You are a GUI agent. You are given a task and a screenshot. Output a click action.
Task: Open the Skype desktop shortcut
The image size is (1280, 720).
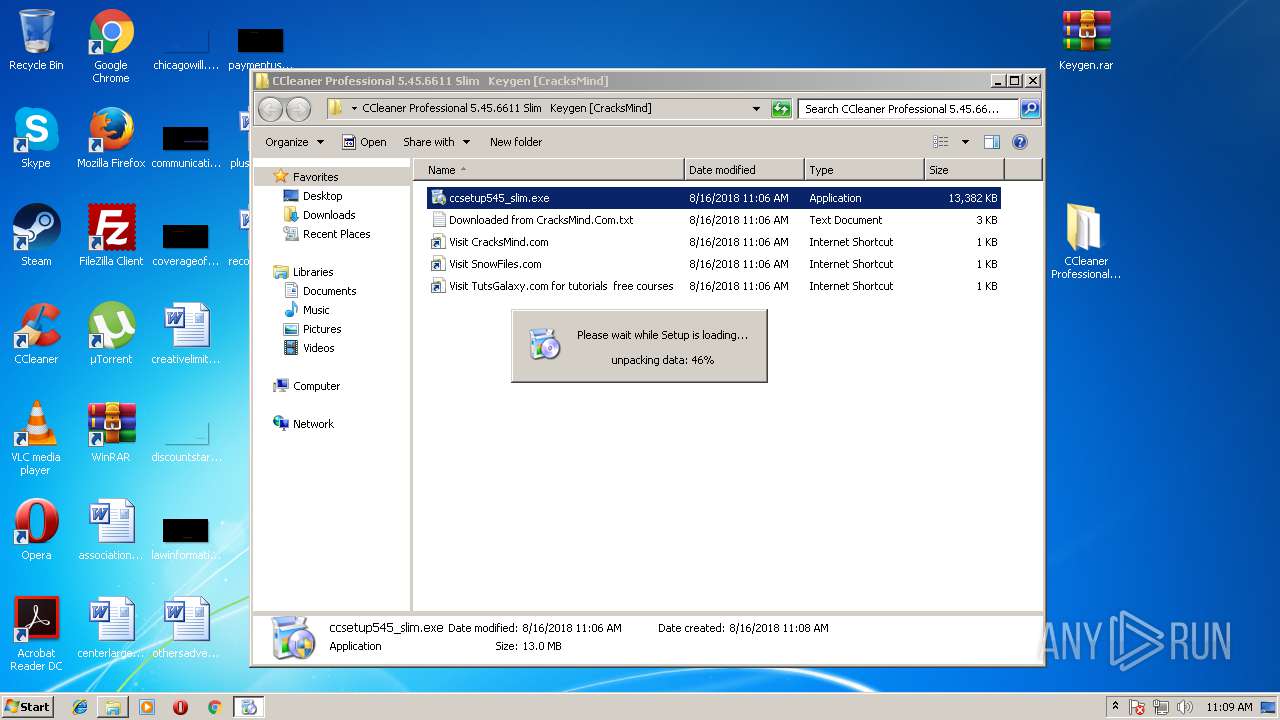pyautogui.click(x=36, y=138)
